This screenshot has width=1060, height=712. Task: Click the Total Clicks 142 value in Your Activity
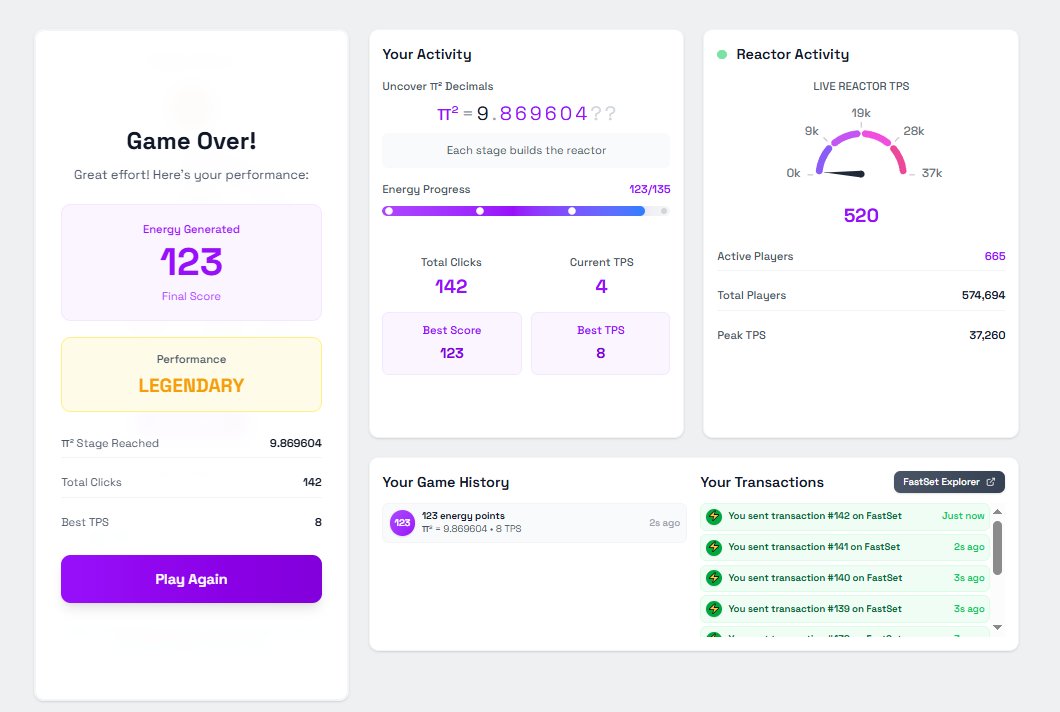[x=451, y=287]
